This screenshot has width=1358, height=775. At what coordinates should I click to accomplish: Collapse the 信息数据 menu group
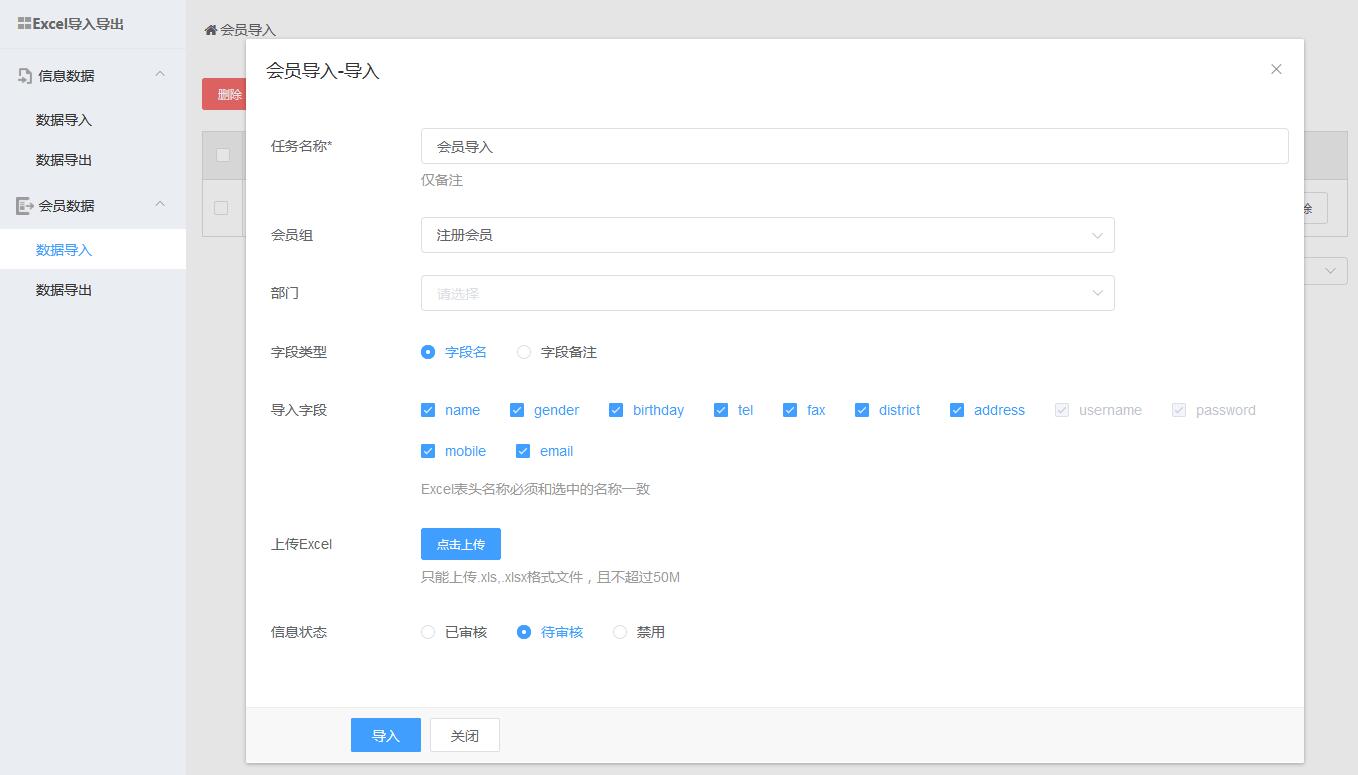click(160, 75)
